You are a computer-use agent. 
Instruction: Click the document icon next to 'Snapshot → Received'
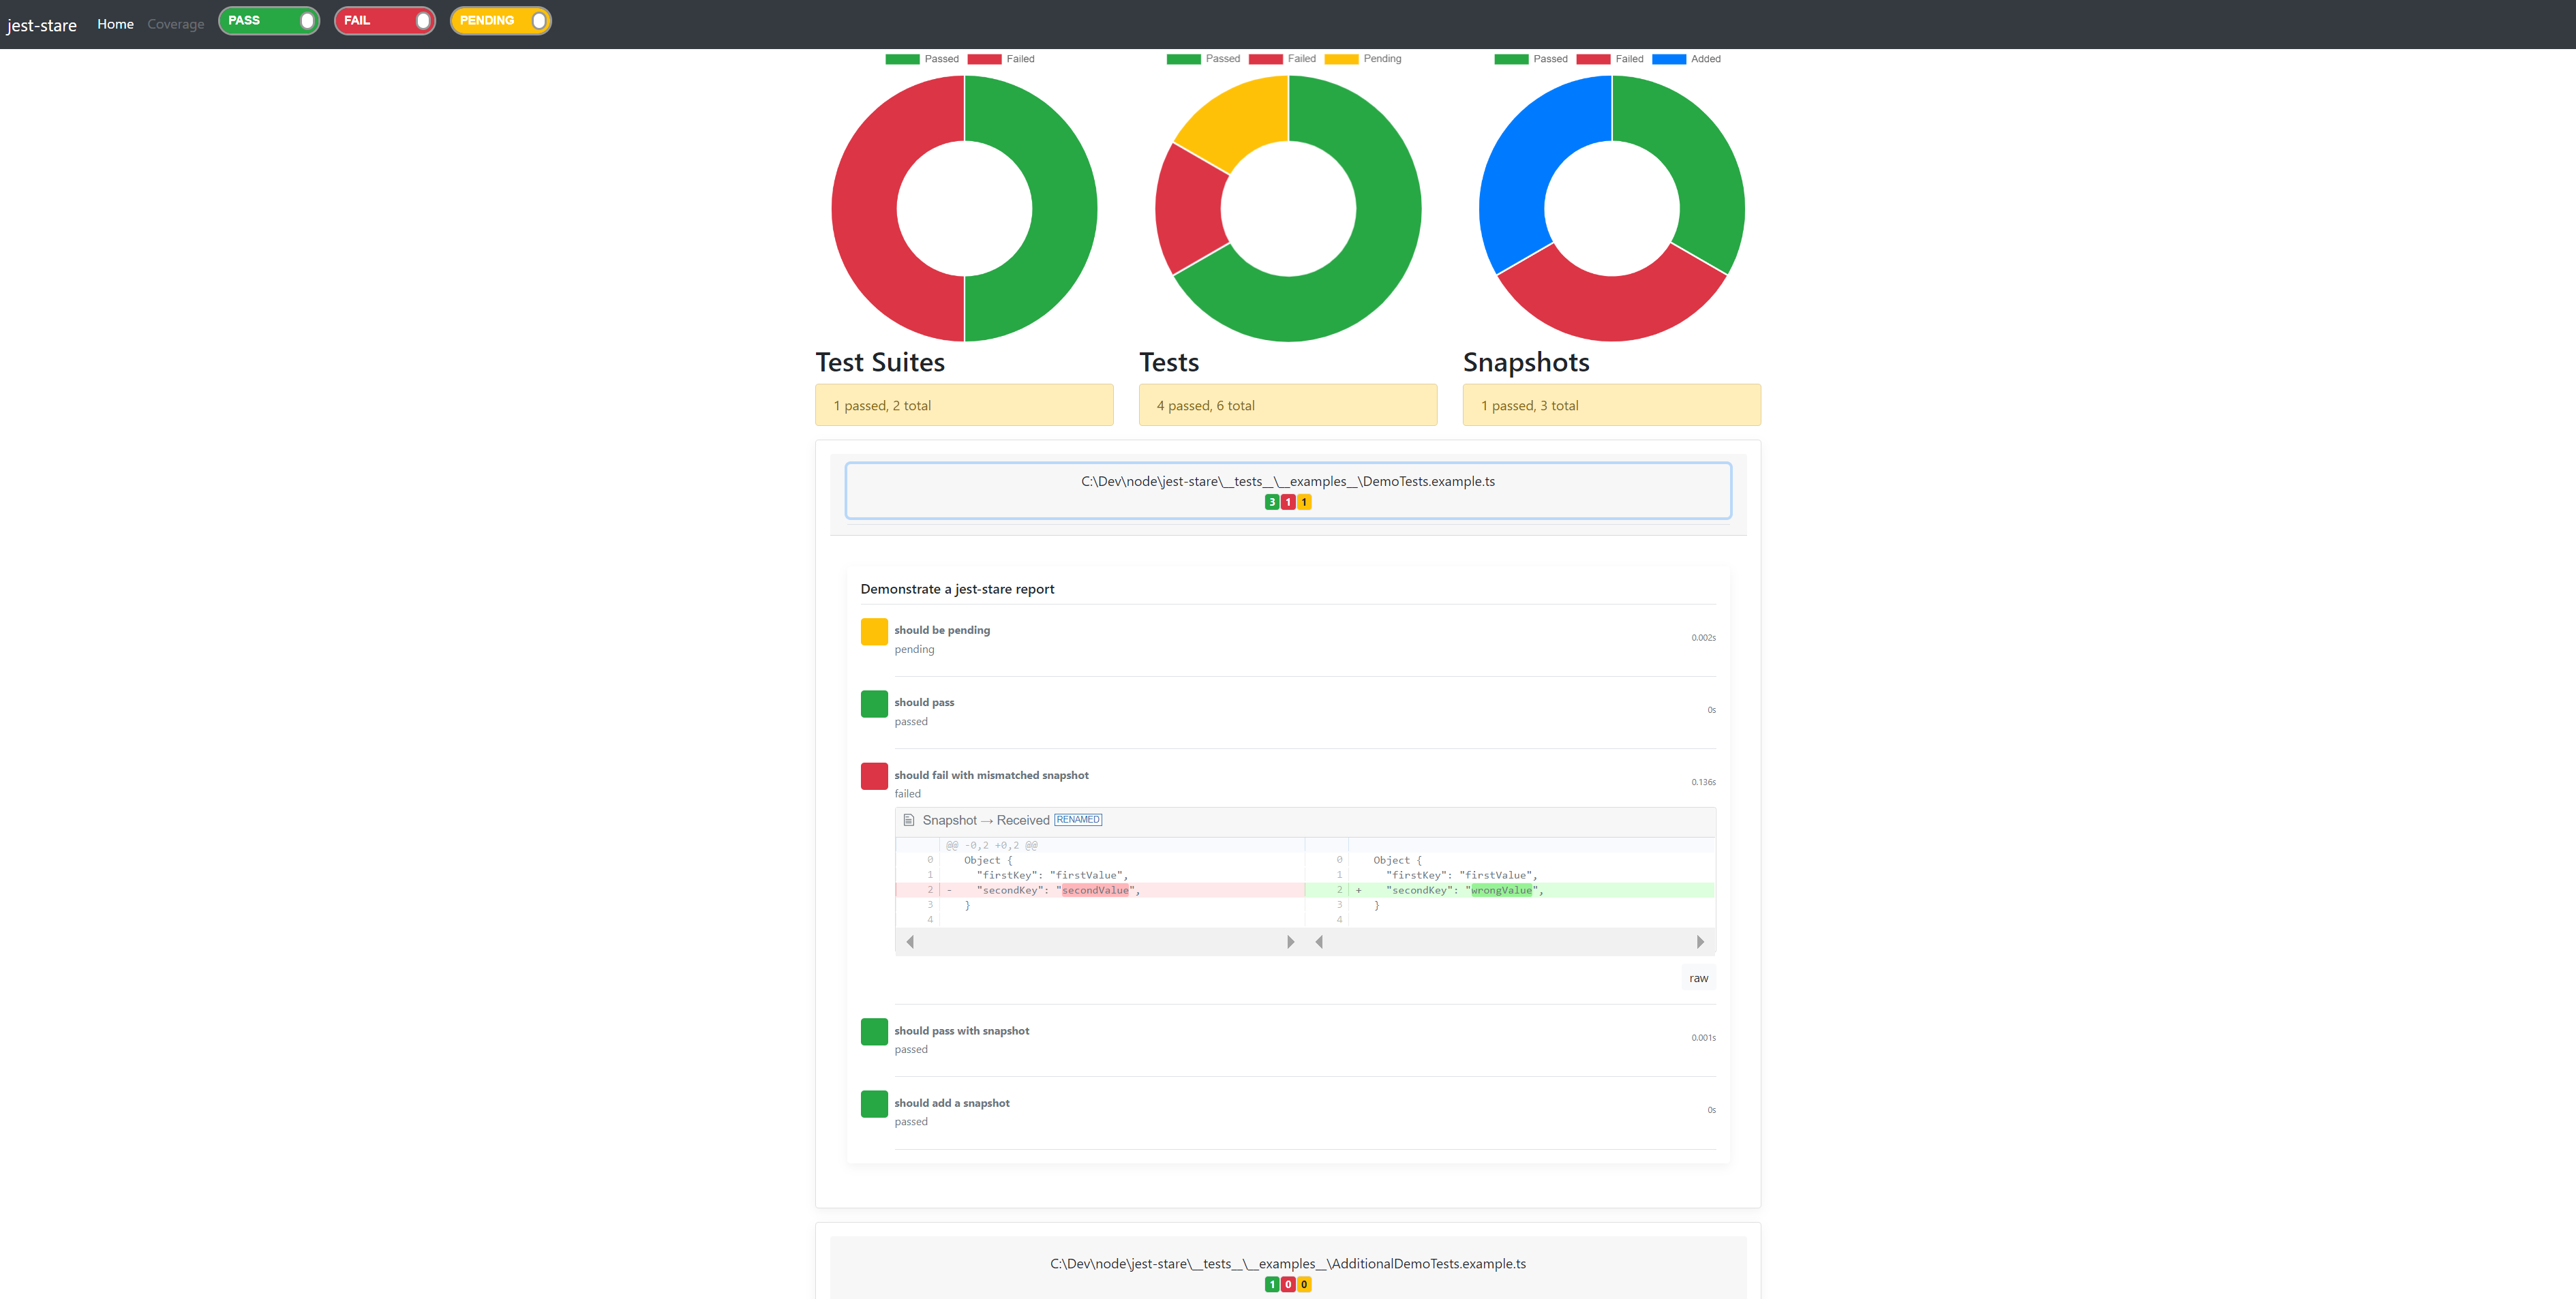tap(909, 819)
